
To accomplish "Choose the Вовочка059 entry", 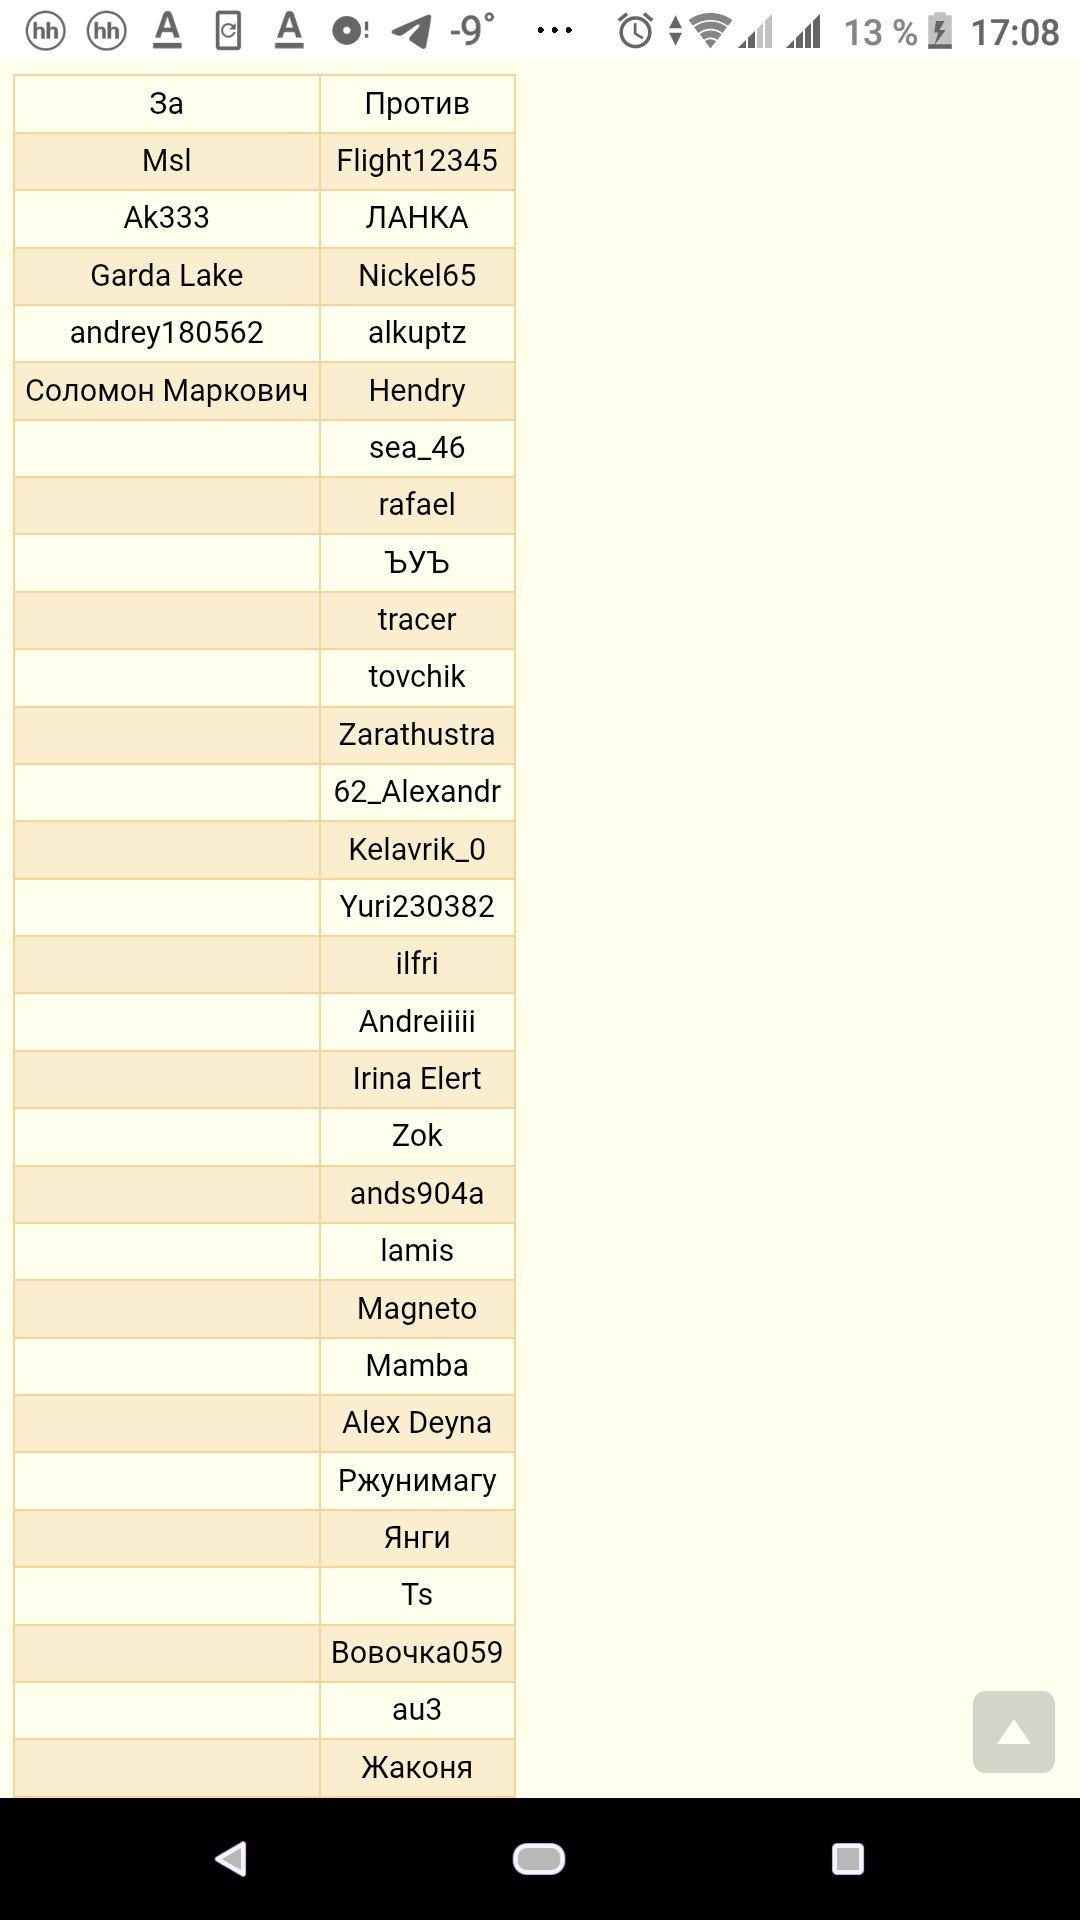I will [417, 1653].
